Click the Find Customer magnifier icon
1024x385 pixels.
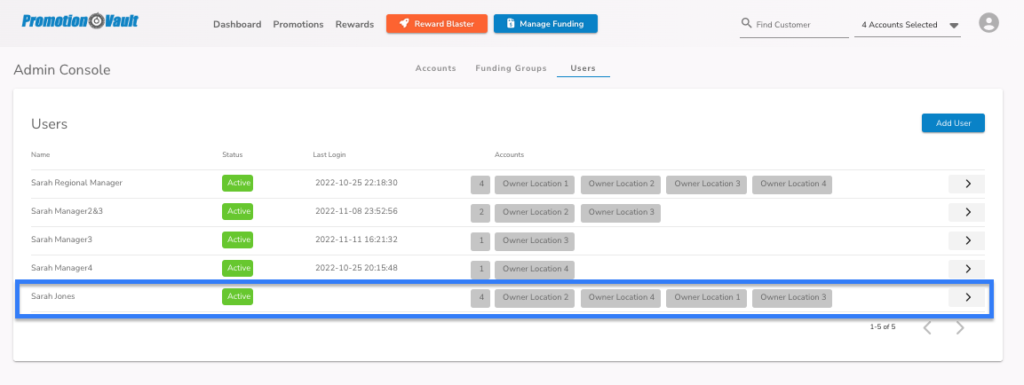(x=746, y=23)
